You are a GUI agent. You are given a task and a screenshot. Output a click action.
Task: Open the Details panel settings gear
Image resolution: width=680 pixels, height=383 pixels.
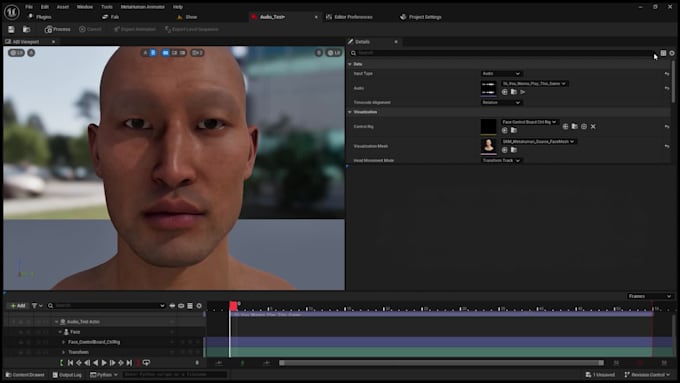(672, 53)
